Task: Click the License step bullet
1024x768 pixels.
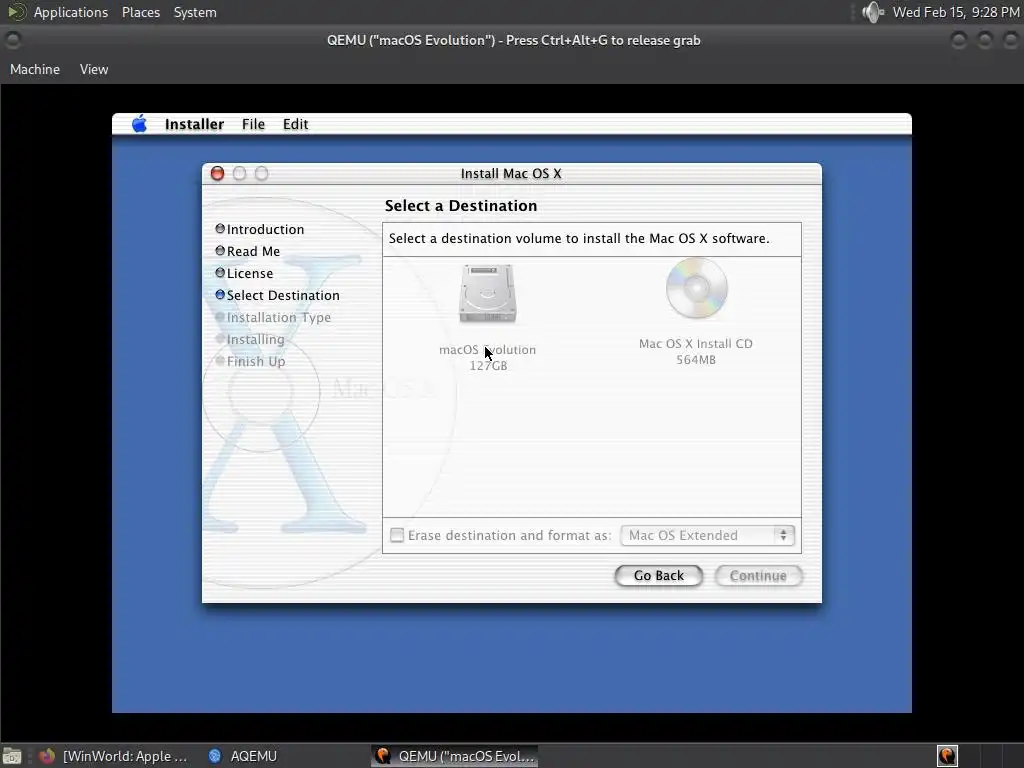Action: coord(220,272)
